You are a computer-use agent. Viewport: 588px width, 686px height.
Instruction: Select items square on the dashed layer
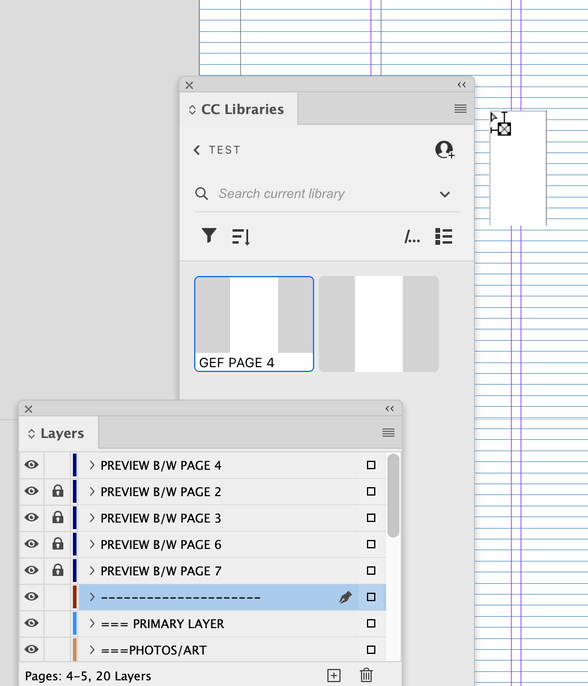(371, 597)
